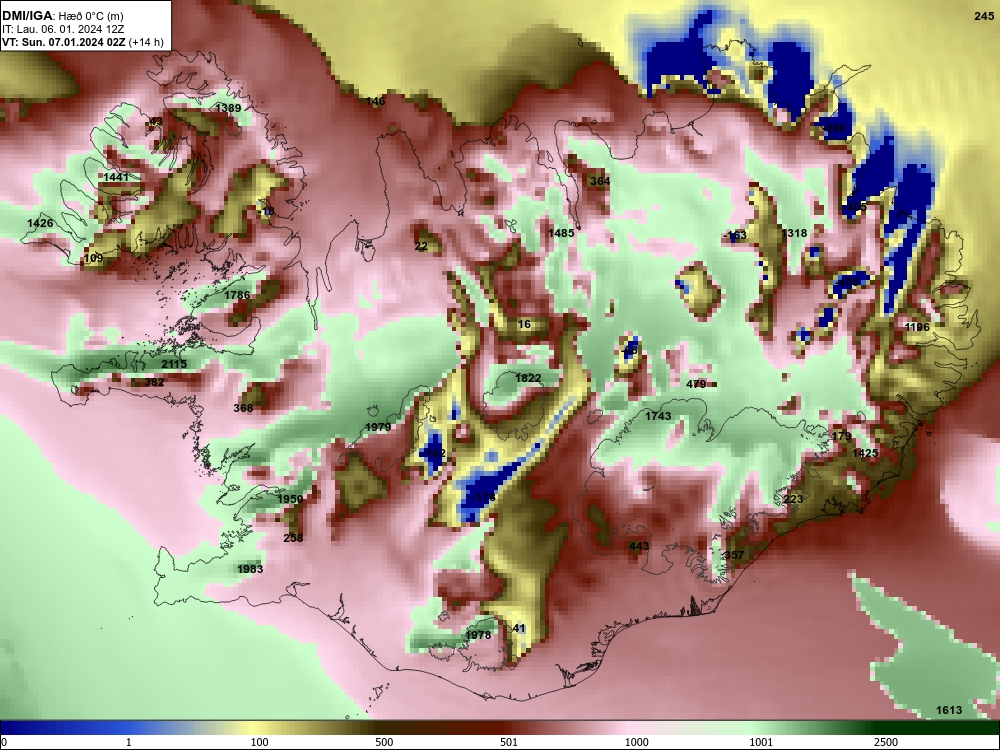Image resolution: width=1000 pixels, height=750 pixels.
Task: Select the negative value -162 in the blue patch
Action: tap(434, 453)
